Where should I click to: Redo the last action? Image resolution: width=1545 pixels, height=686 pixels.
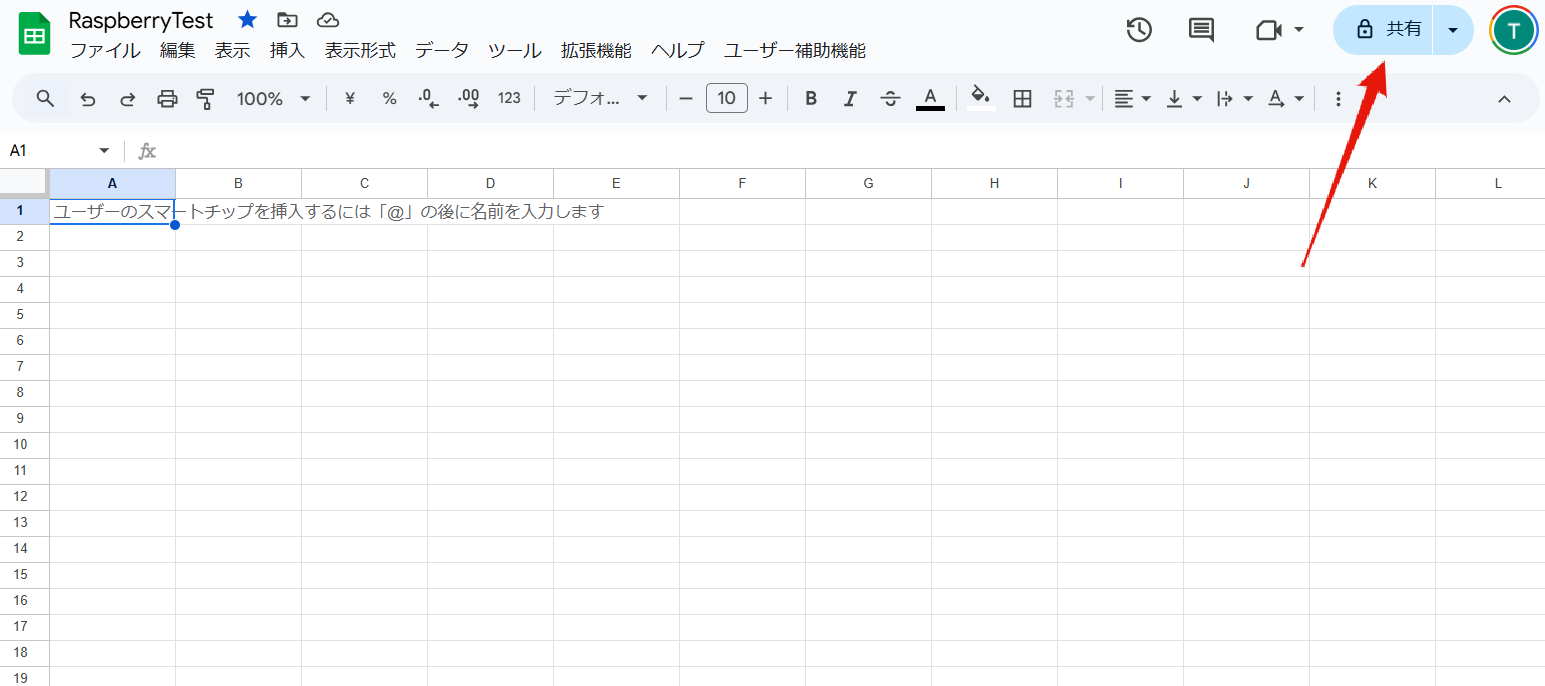[127, 98]
